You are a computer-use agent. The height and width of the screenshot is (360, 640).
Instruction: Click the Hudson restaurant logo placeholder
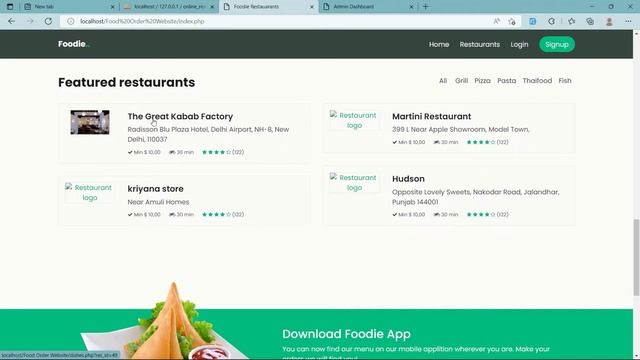[x=354, y=182]
